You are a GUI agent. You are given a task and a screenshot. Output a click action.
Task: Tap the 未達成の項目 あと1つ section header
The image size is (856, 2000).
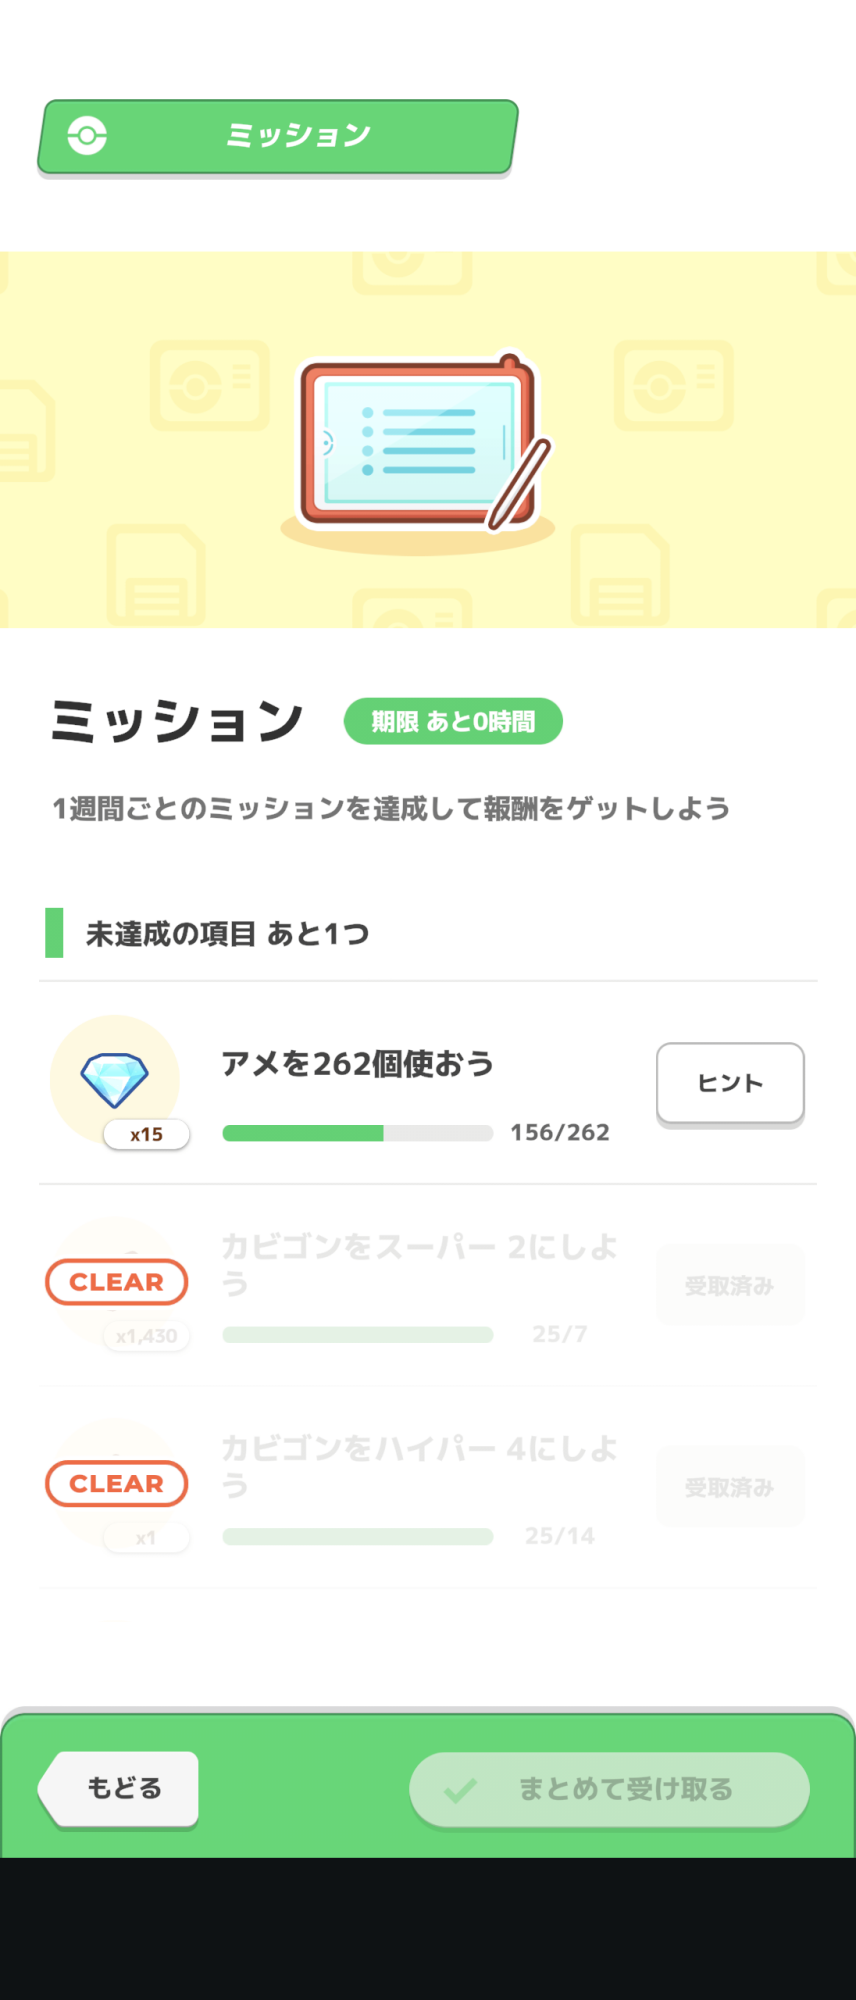[228, 933]
